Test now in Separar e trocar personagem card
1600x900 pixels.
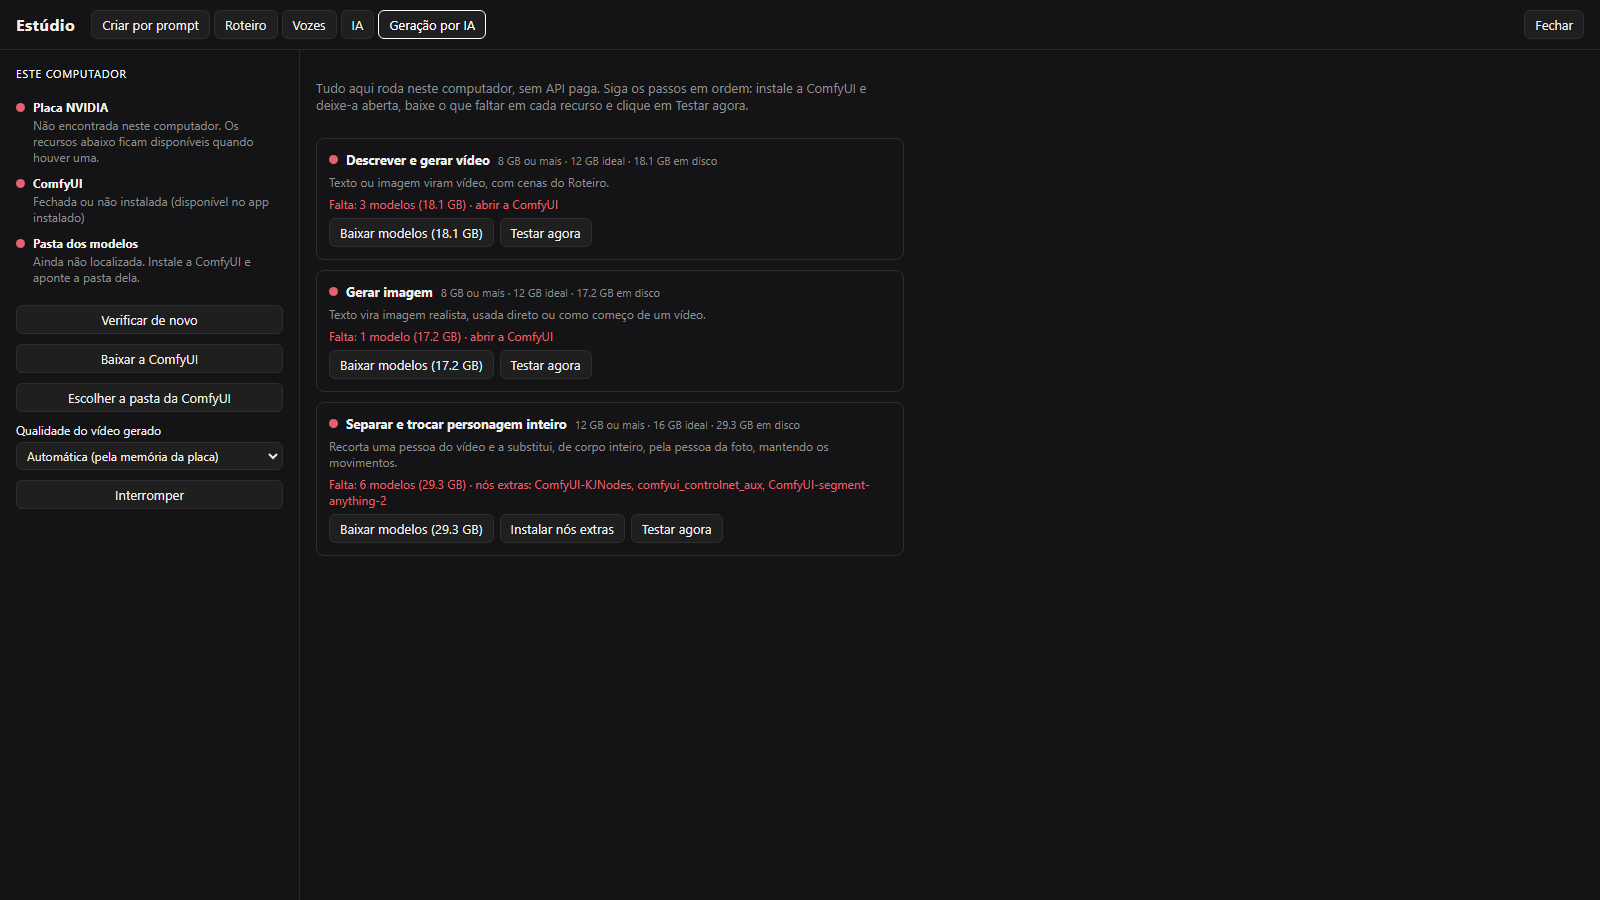point(676,529)
